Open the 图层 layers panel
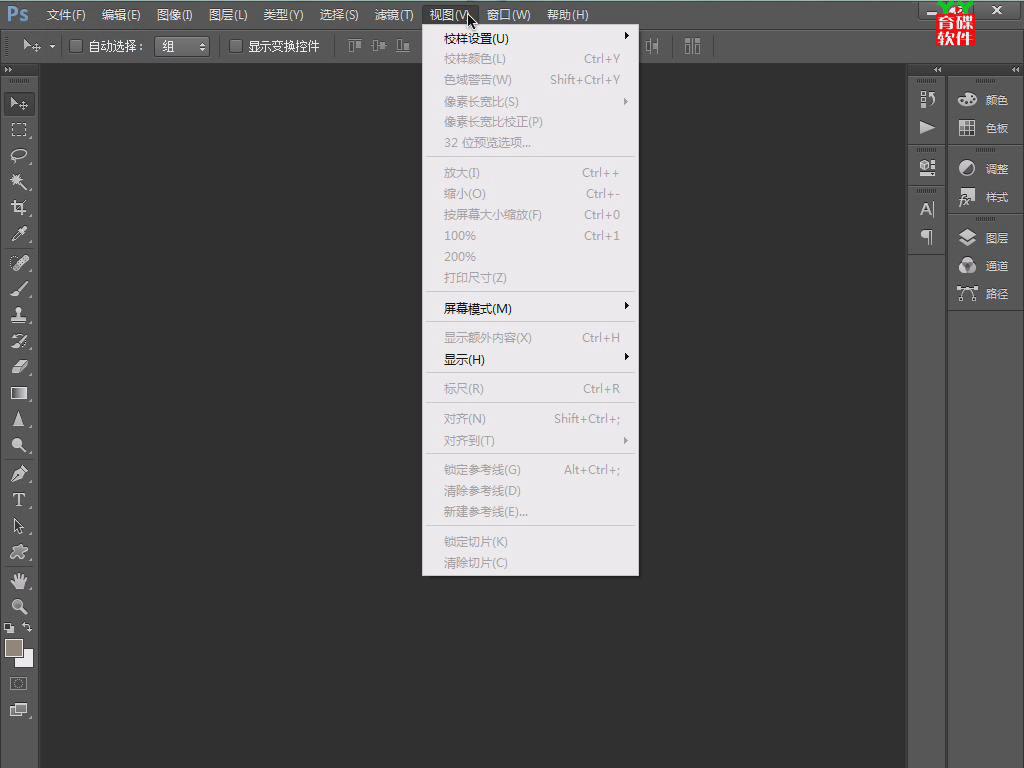Image resolution: width=1024 pixels, height=768 pixels. 984,238
